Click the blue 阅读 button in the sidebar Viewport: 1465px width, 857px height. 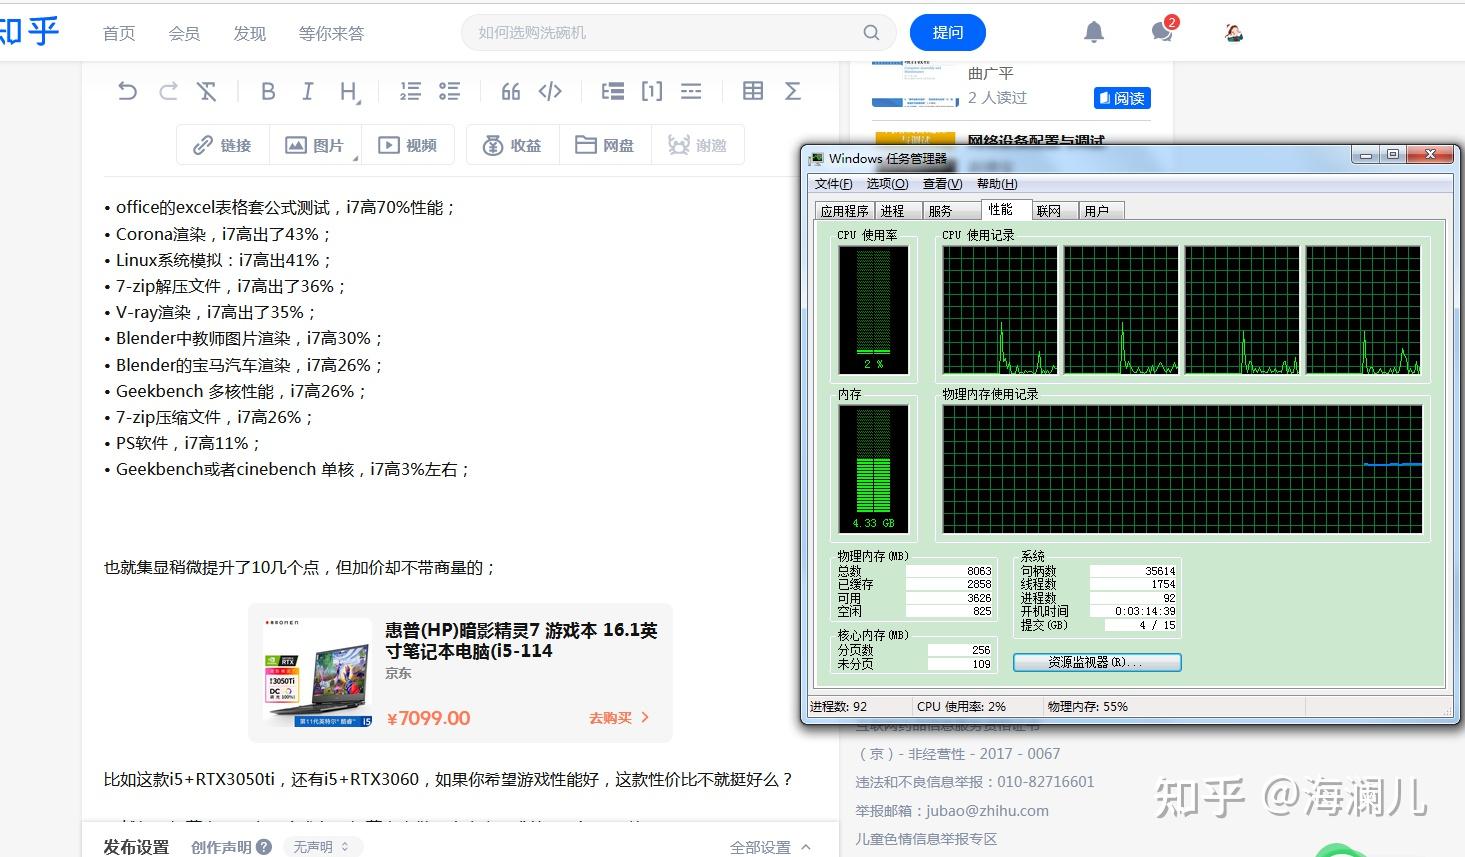(x=1122, y=98)
